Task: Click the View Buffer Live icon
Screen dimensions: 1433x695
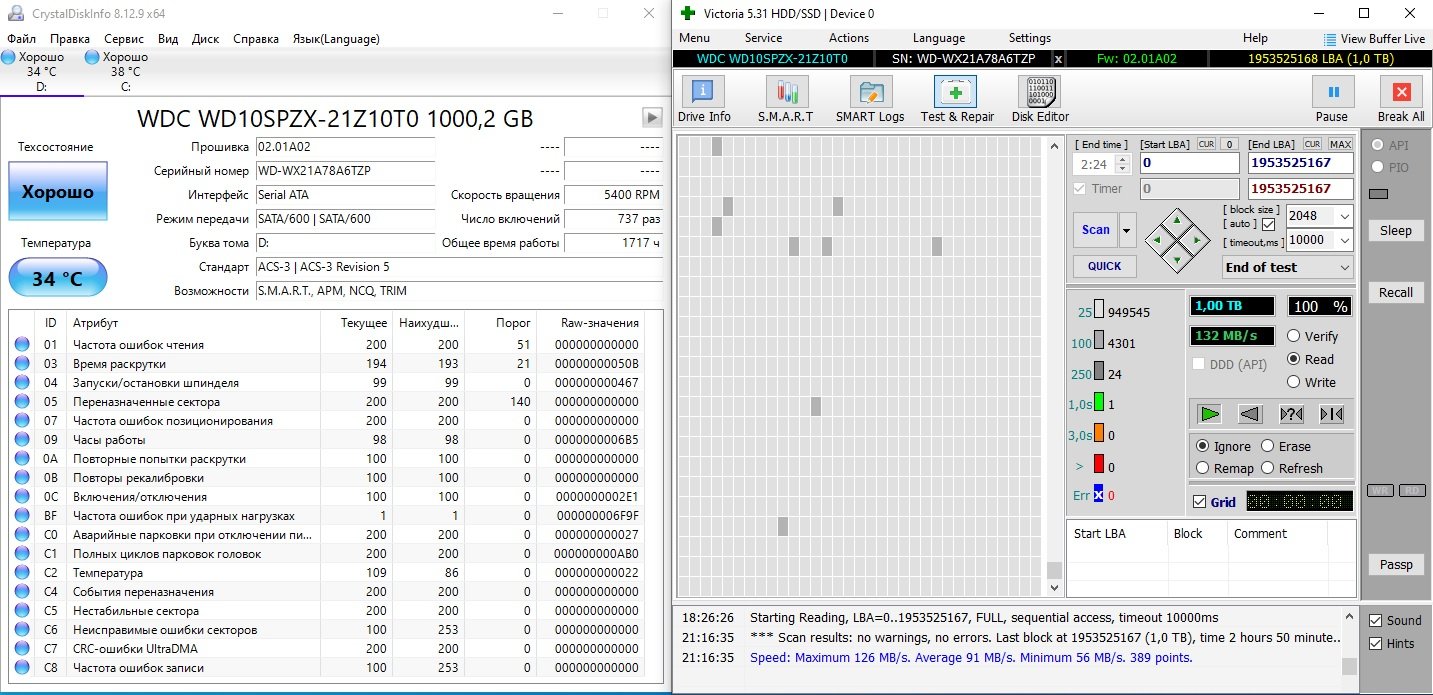Action: click(x=1329, y=39)
